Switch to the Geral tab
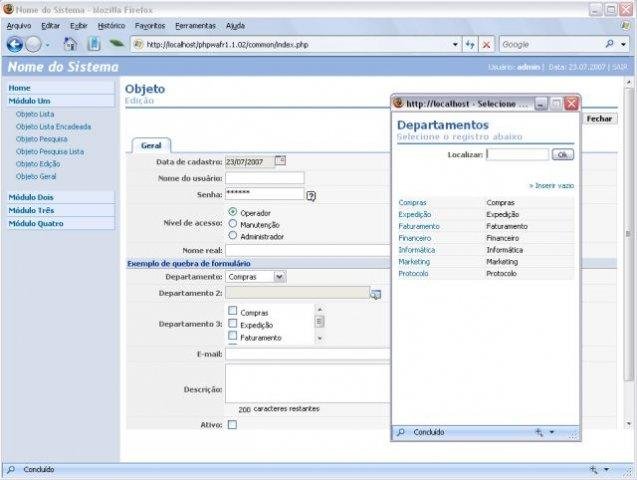This screenshot has width=637, height=480. tap(151, 145)
